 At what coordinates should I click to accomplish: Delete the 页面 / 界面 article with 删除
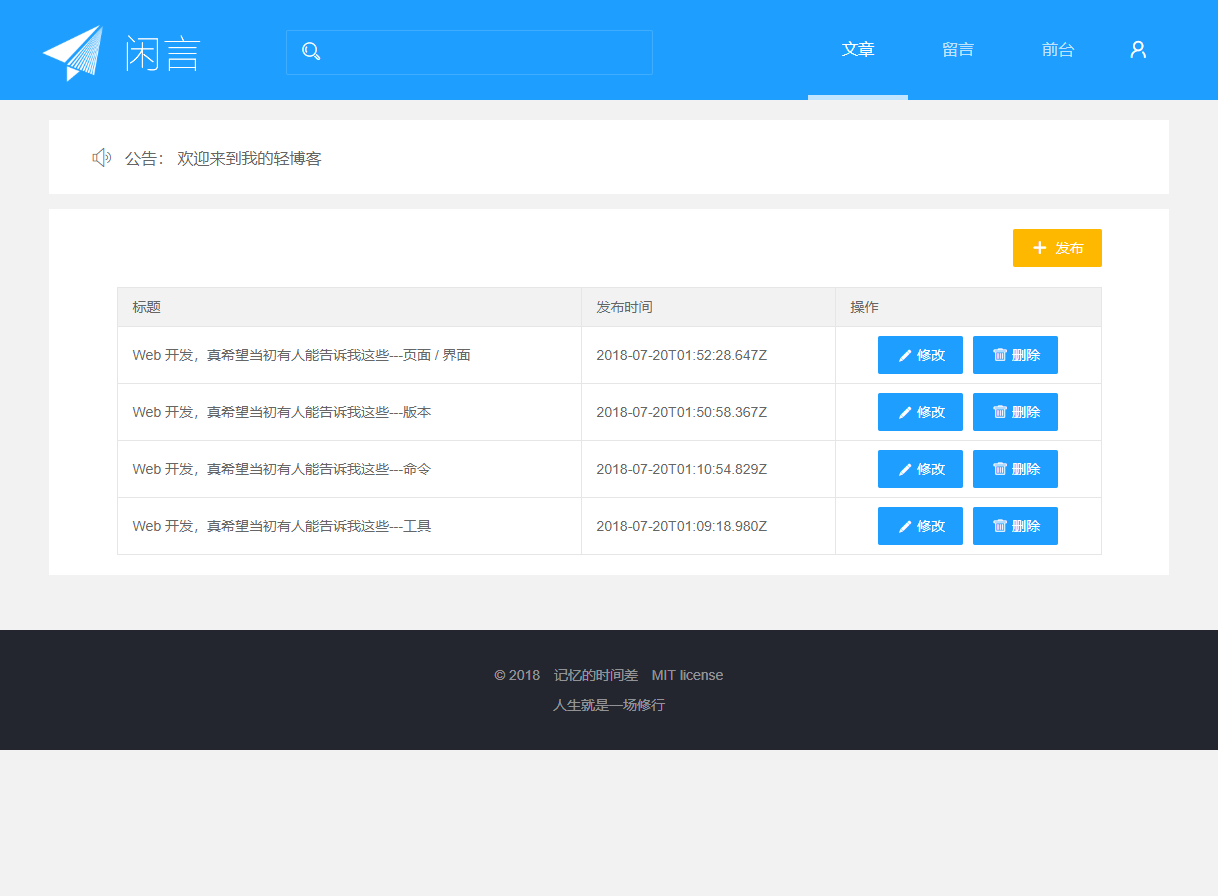point(1015,355)
